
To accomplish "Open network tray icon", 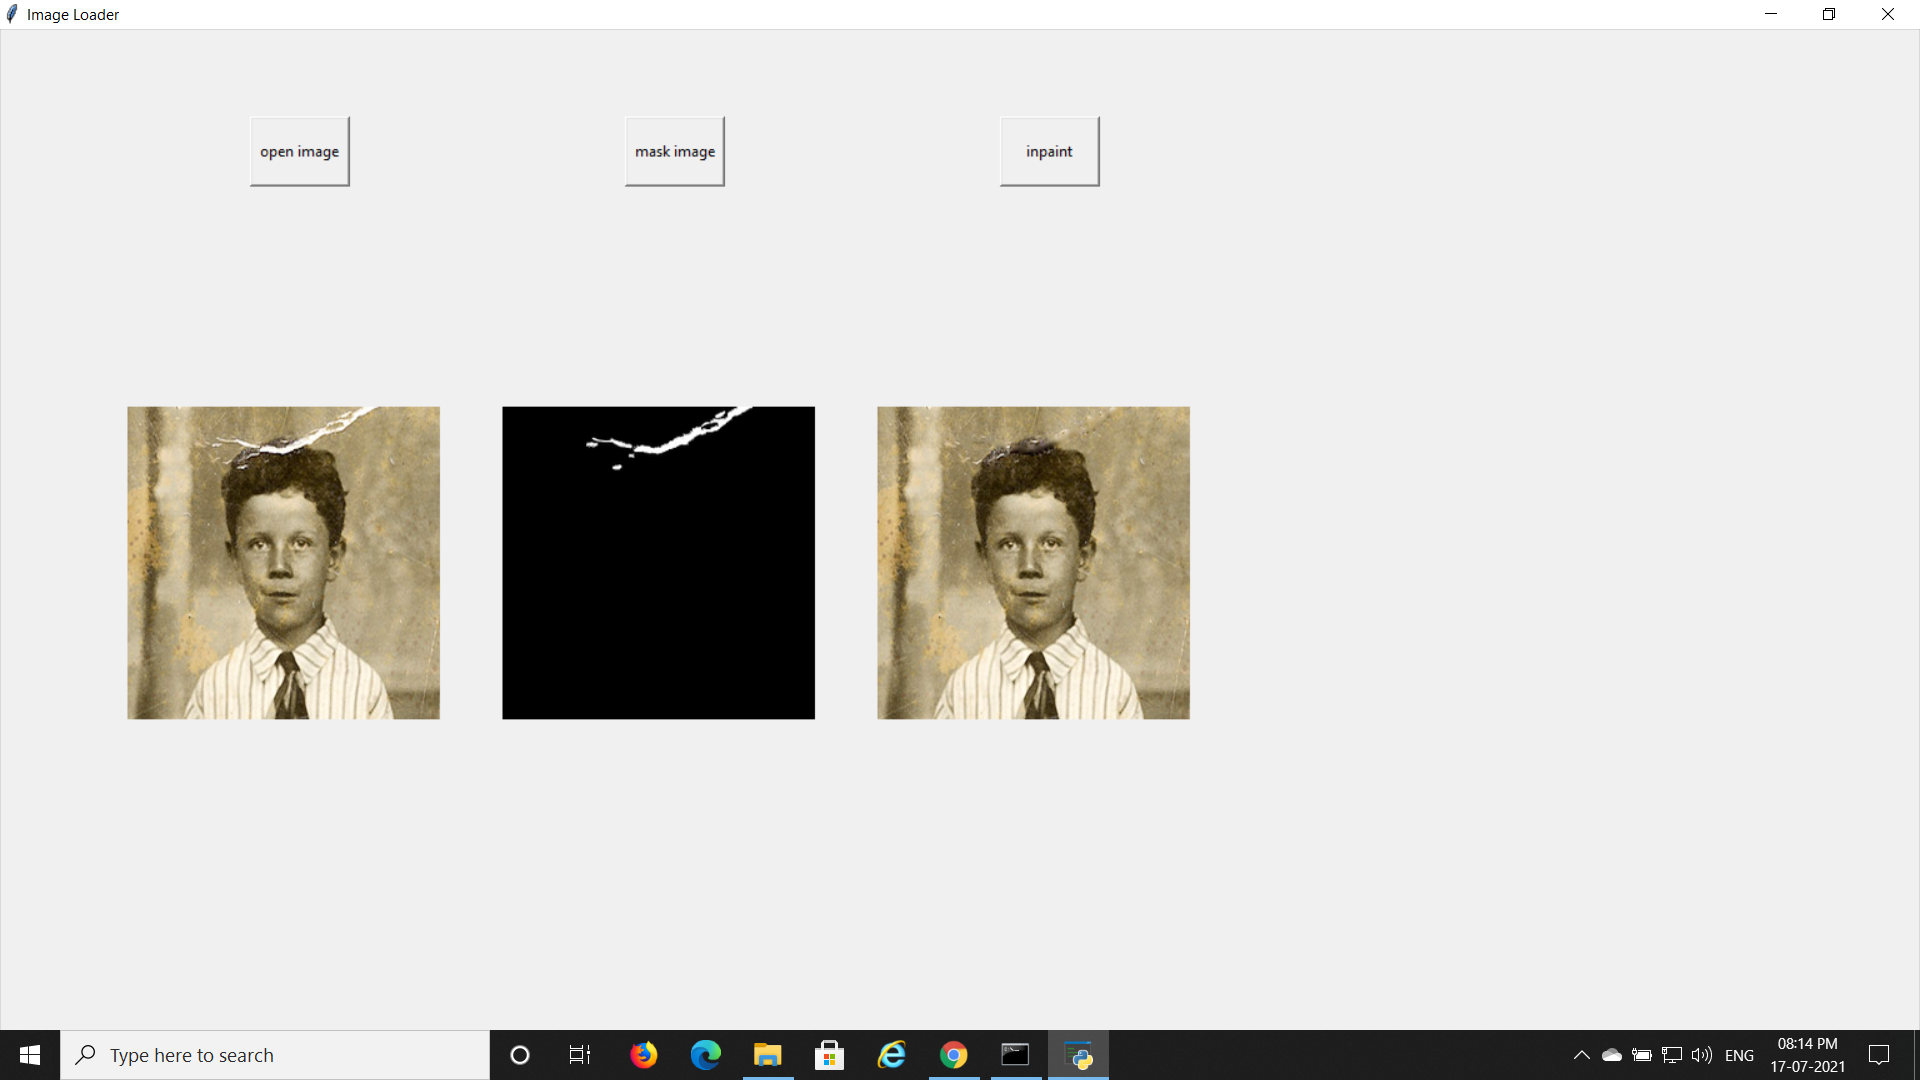I will click(1672, 1055).
